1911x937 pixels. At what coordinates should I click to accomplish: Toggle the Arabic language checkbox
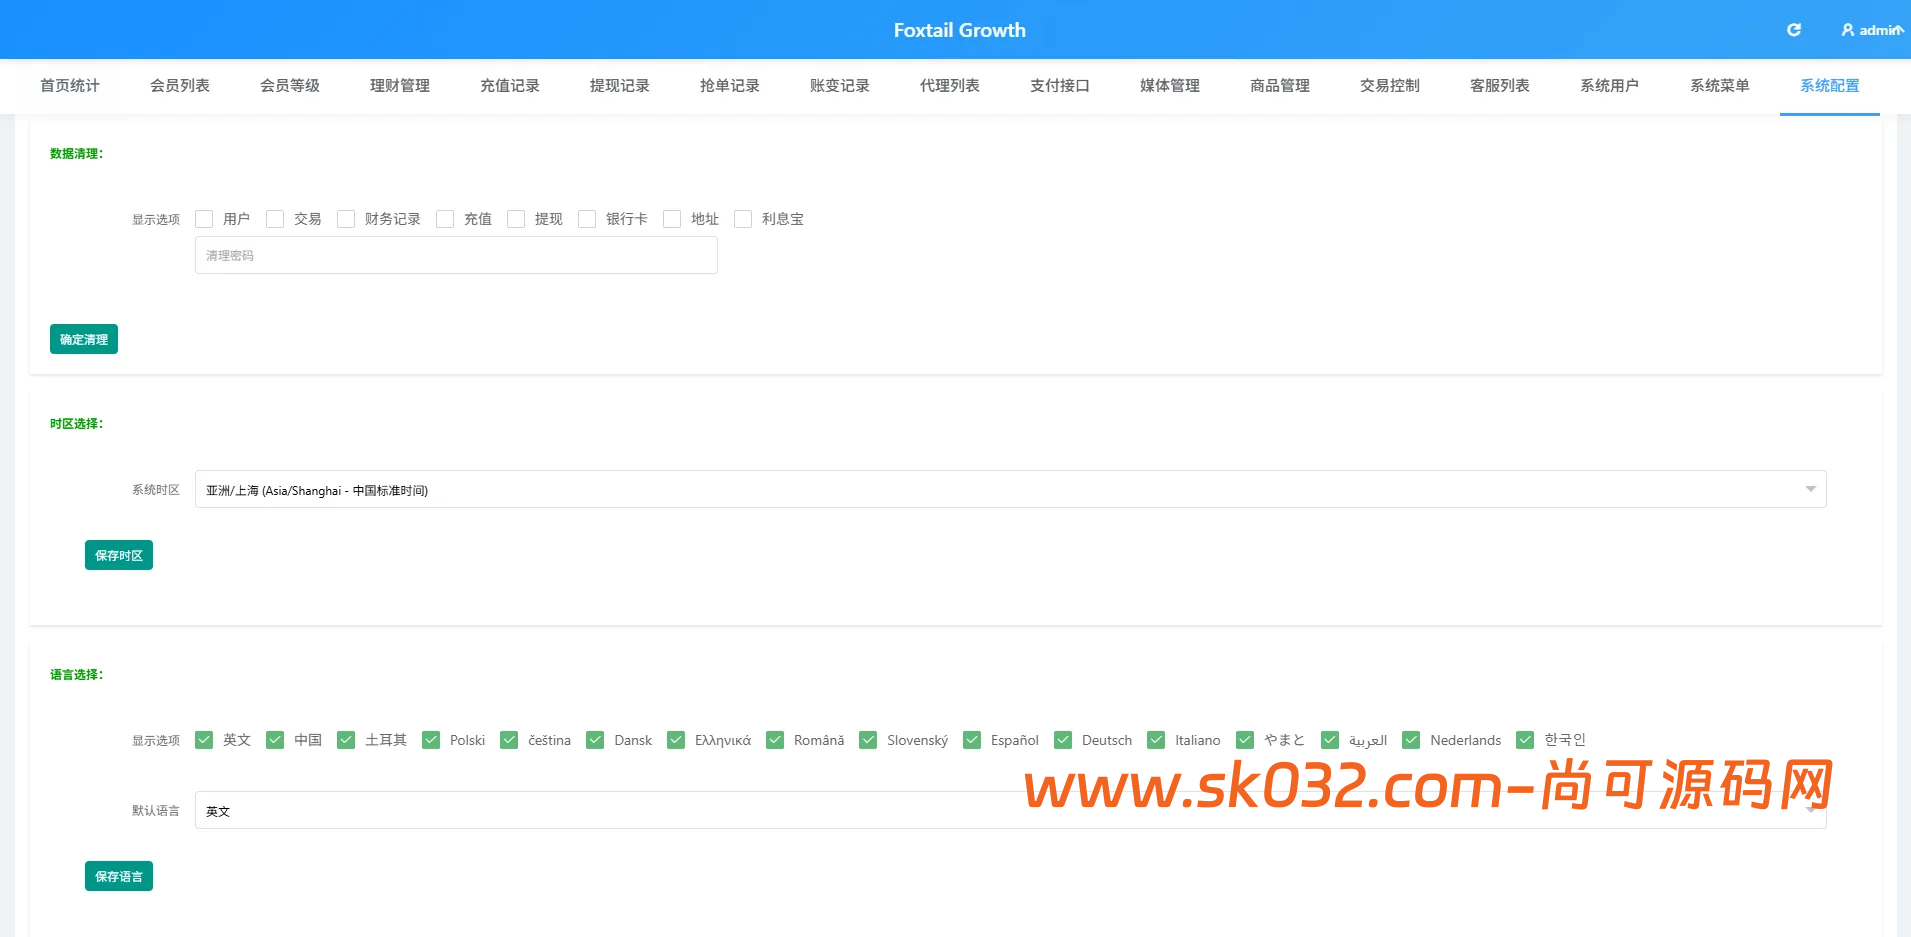pos(1330,740)
